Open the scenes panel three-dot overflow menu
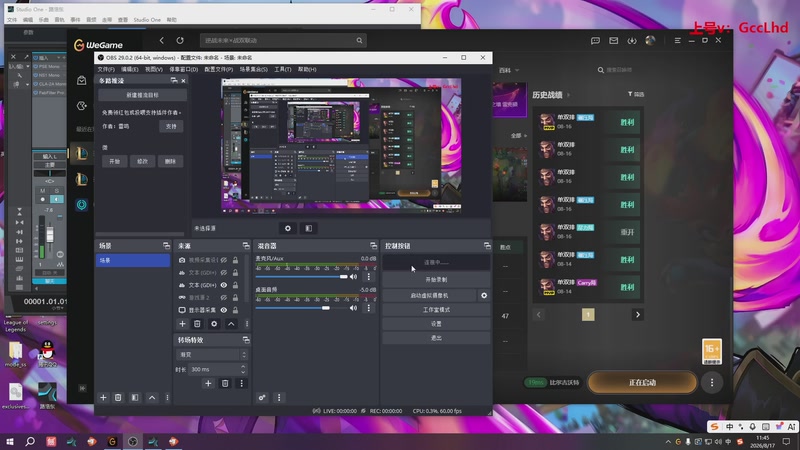Screen dimensions: 800x450 coord(167,397)
